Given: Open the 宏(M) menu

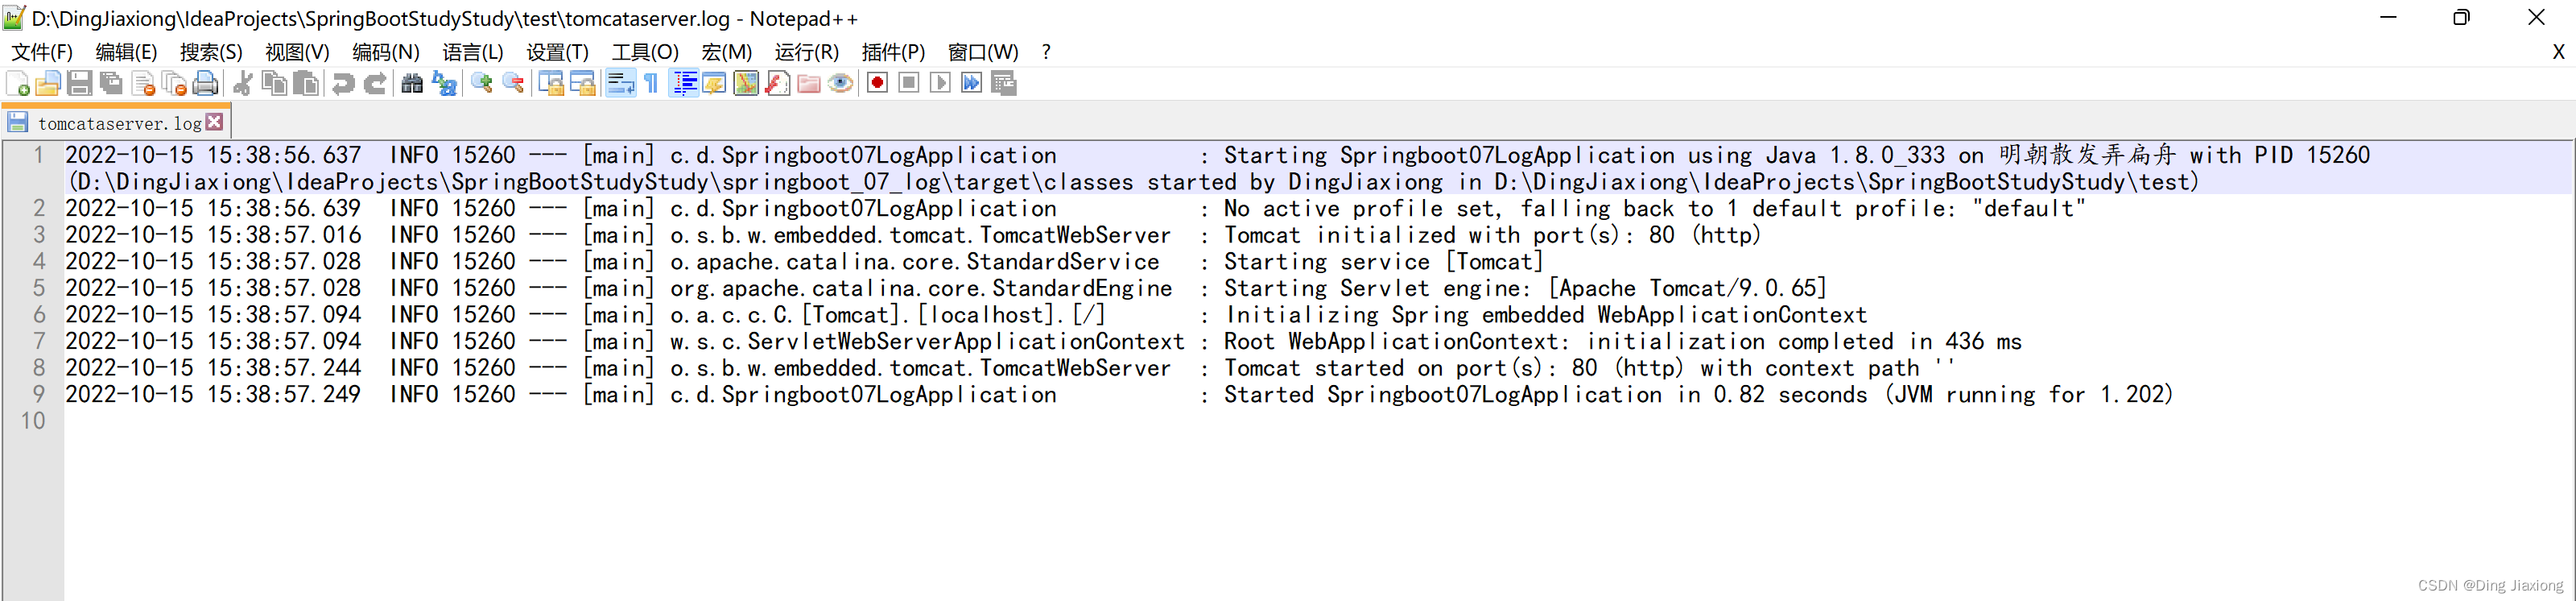Looking at the screenshot, I should tap(727, 52).
